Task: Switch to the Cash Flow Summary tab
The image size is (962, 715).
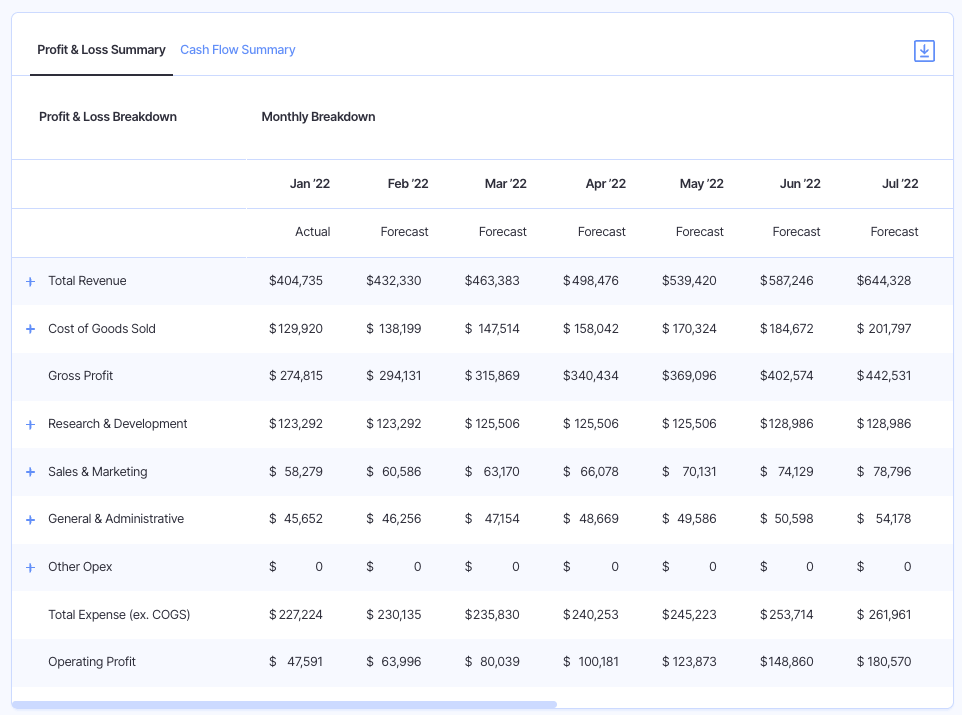Action: point(237,50)
